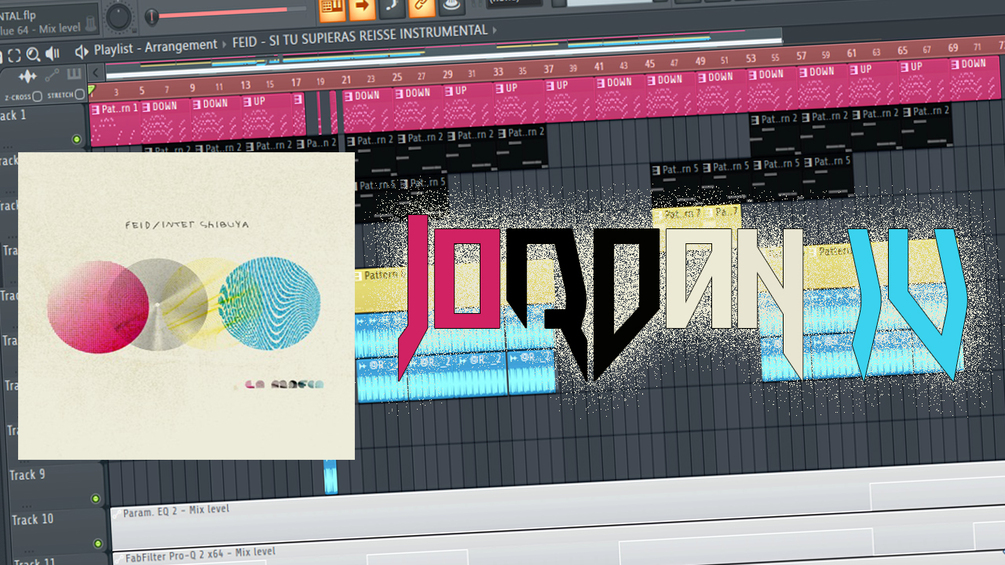The height and width of the screenshot is (565, 1005).
Task: Enable the Z-CROSS checkbox
Action: pyautogui.click(x=37, y=96)
